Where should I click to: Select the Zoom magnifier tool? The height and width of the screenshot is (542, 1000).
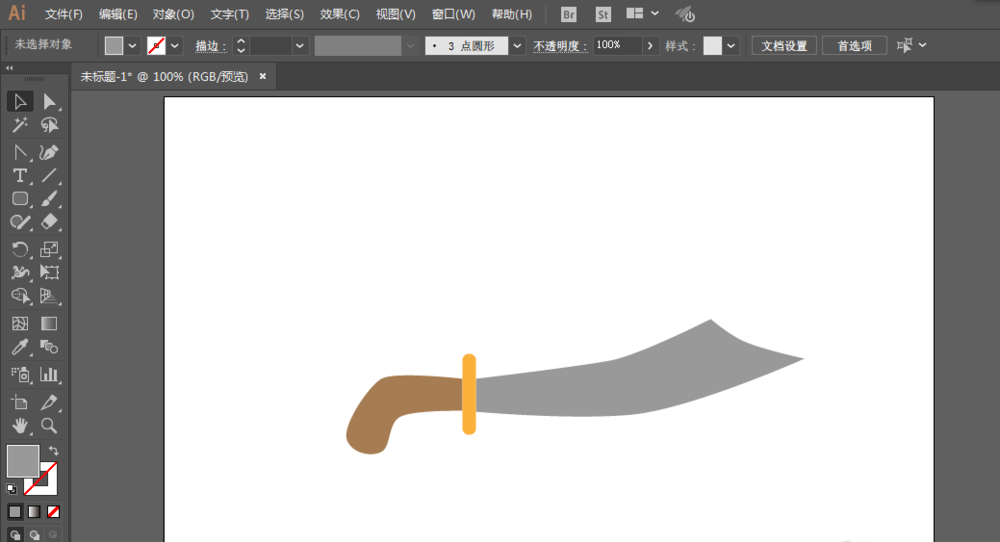coord(49,426)
